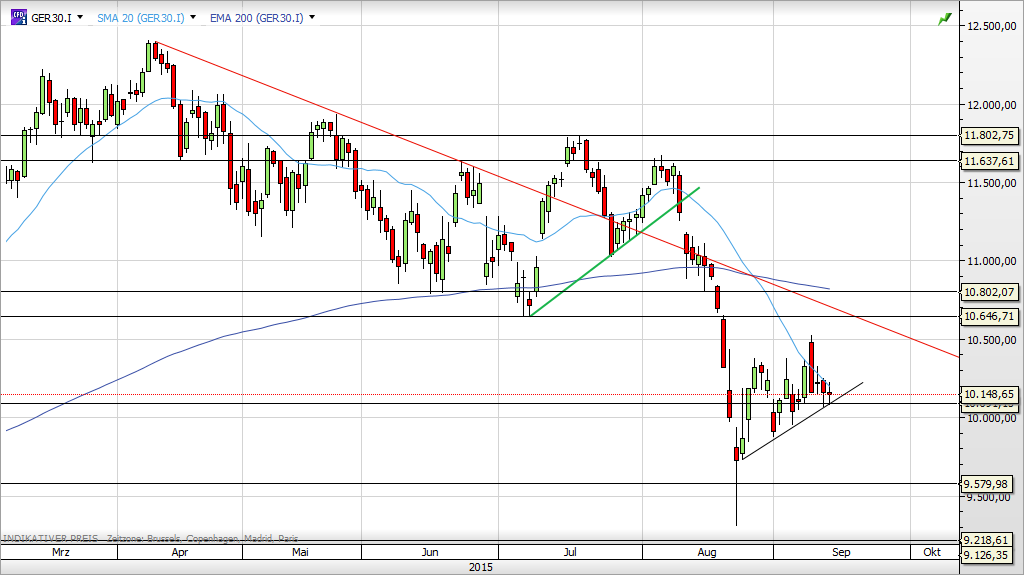
Task: Select the black short-term support trendline near September
Action: [803, 420]
